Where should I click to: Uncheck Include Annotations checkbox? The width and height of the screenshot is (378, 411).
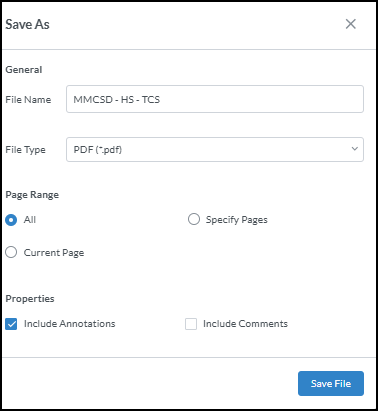click(x=11, y=324)
